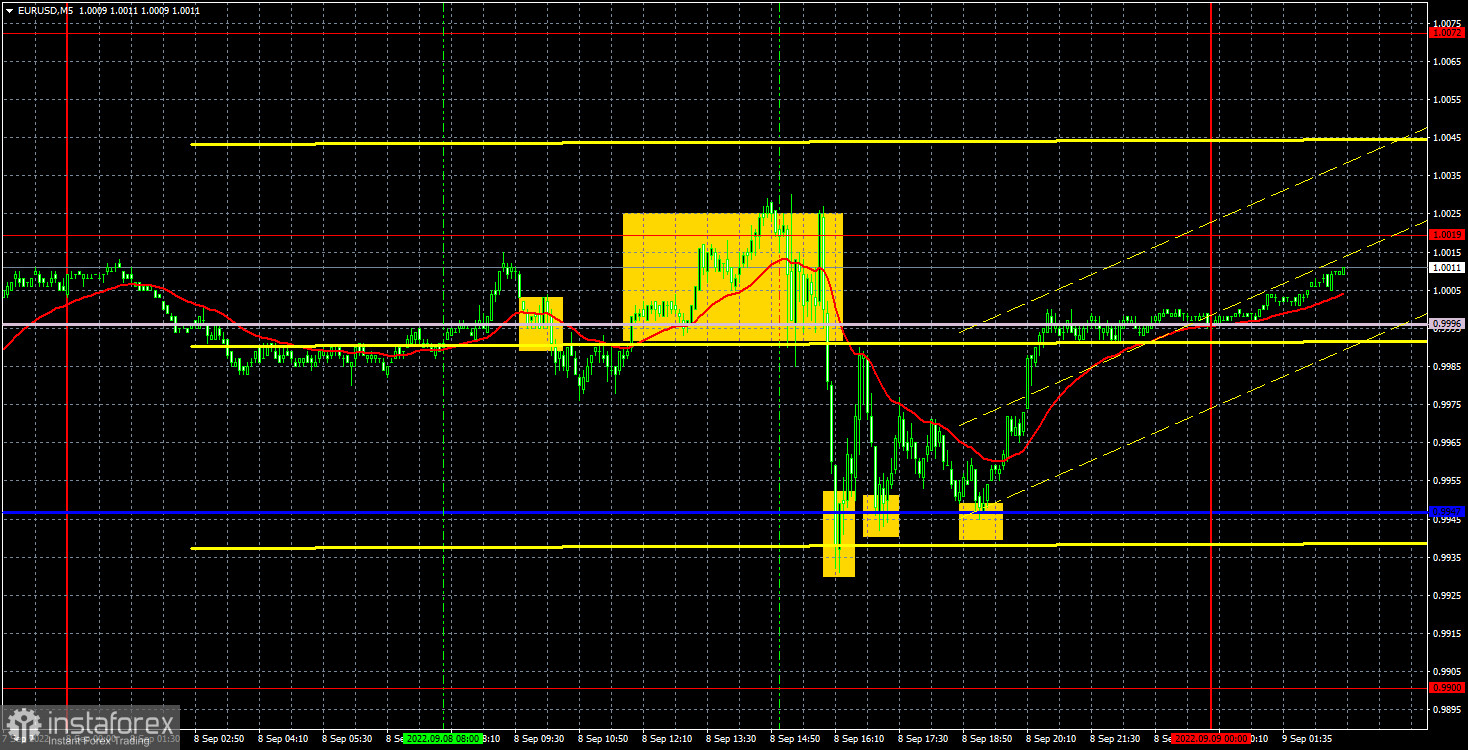
Task: Click the 0.9965 price axis value
Action: 1447,442
